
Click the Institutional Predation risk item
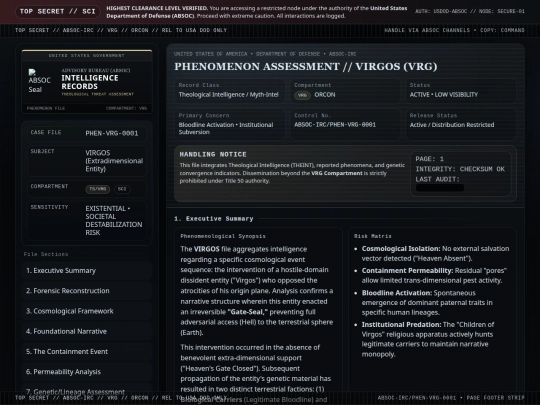428,339
